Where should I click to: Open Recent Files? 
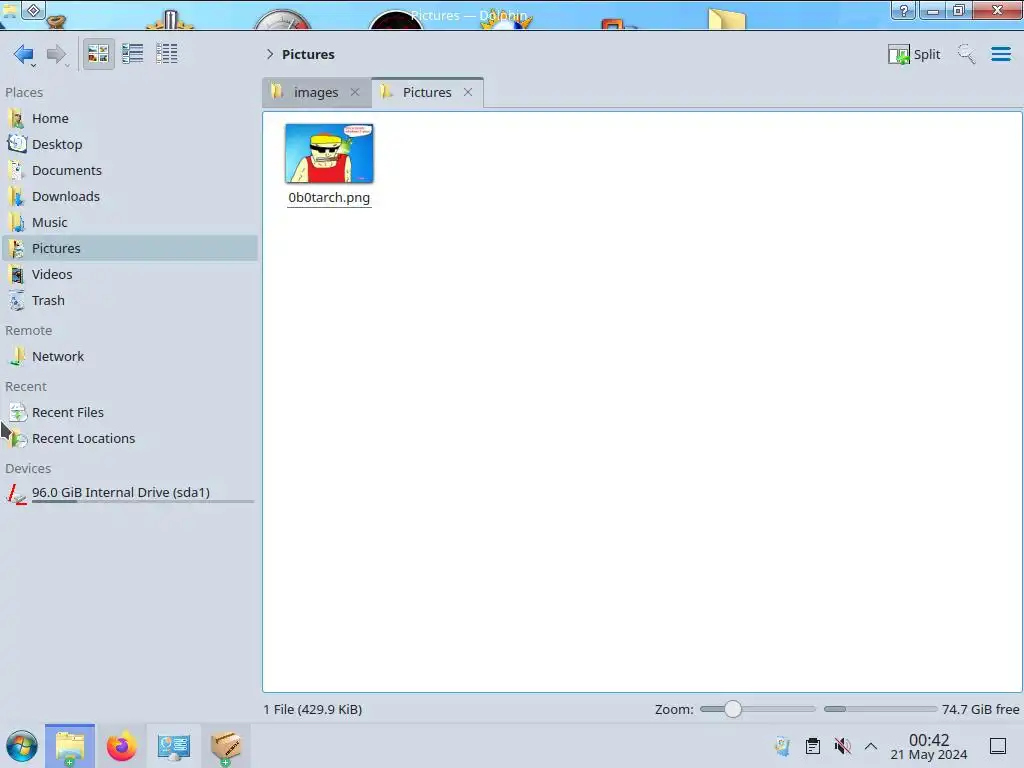131,413
